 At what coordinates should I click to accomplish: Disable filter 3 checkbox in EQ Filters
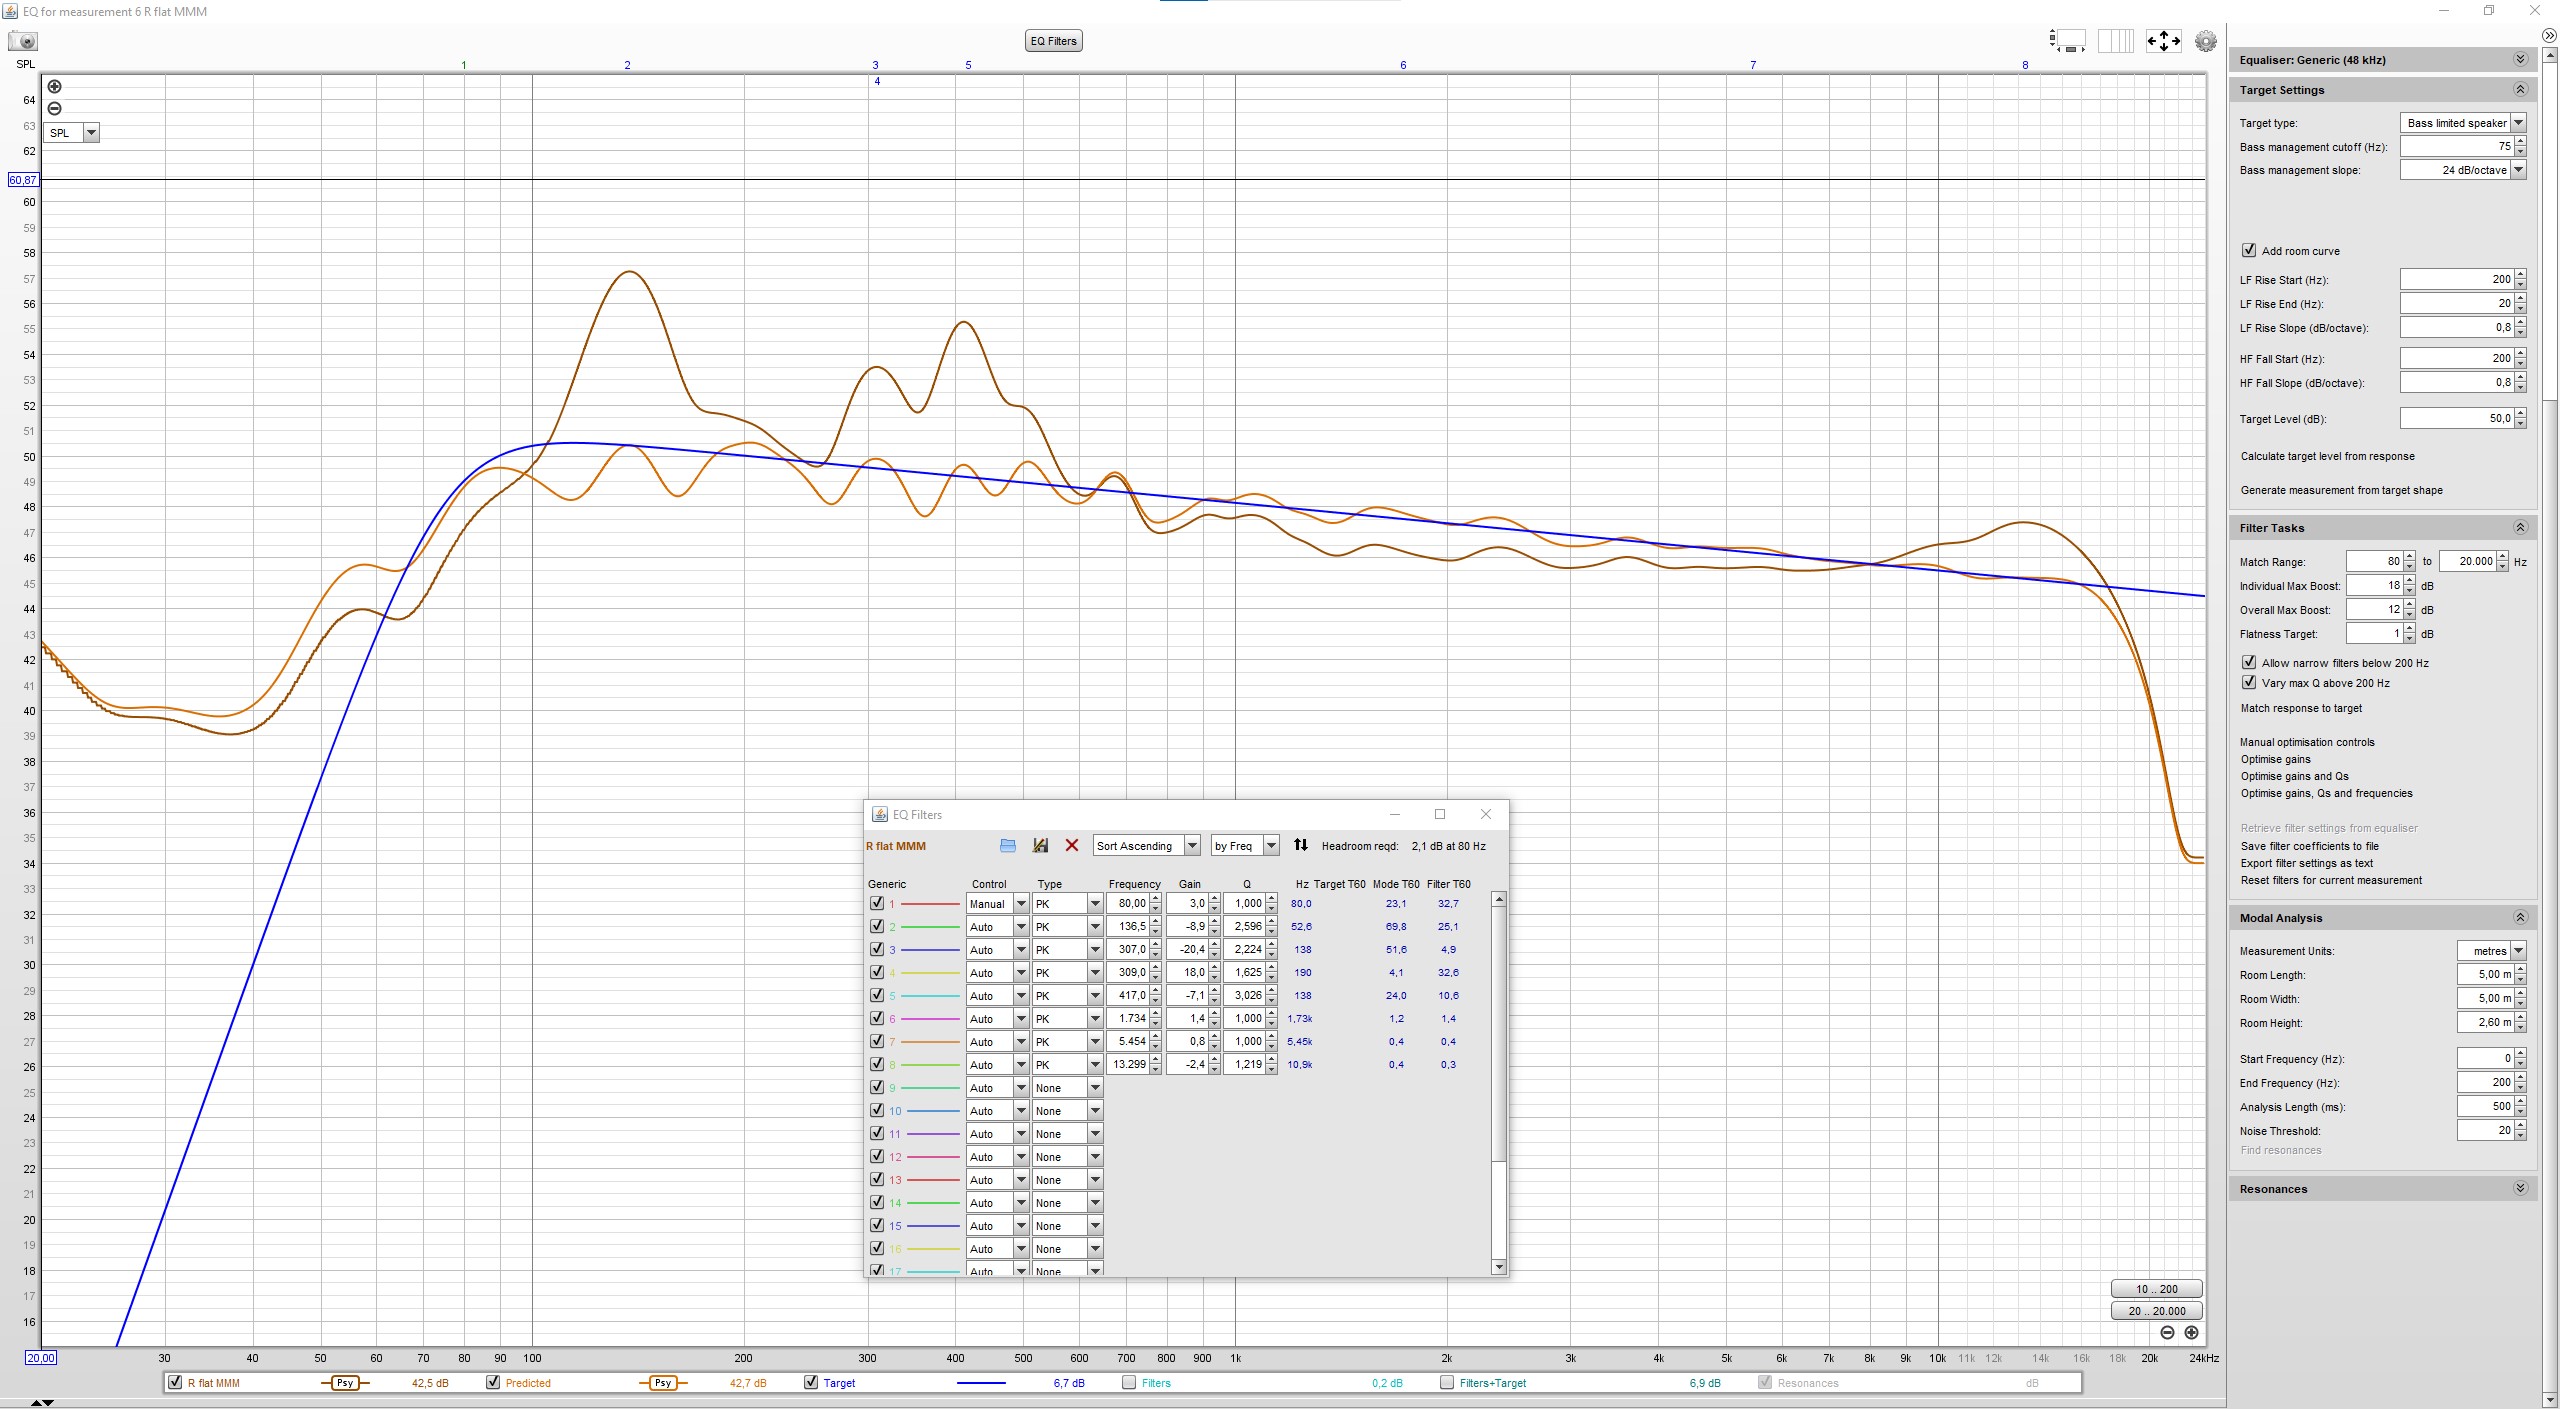(x=877, y=949)
